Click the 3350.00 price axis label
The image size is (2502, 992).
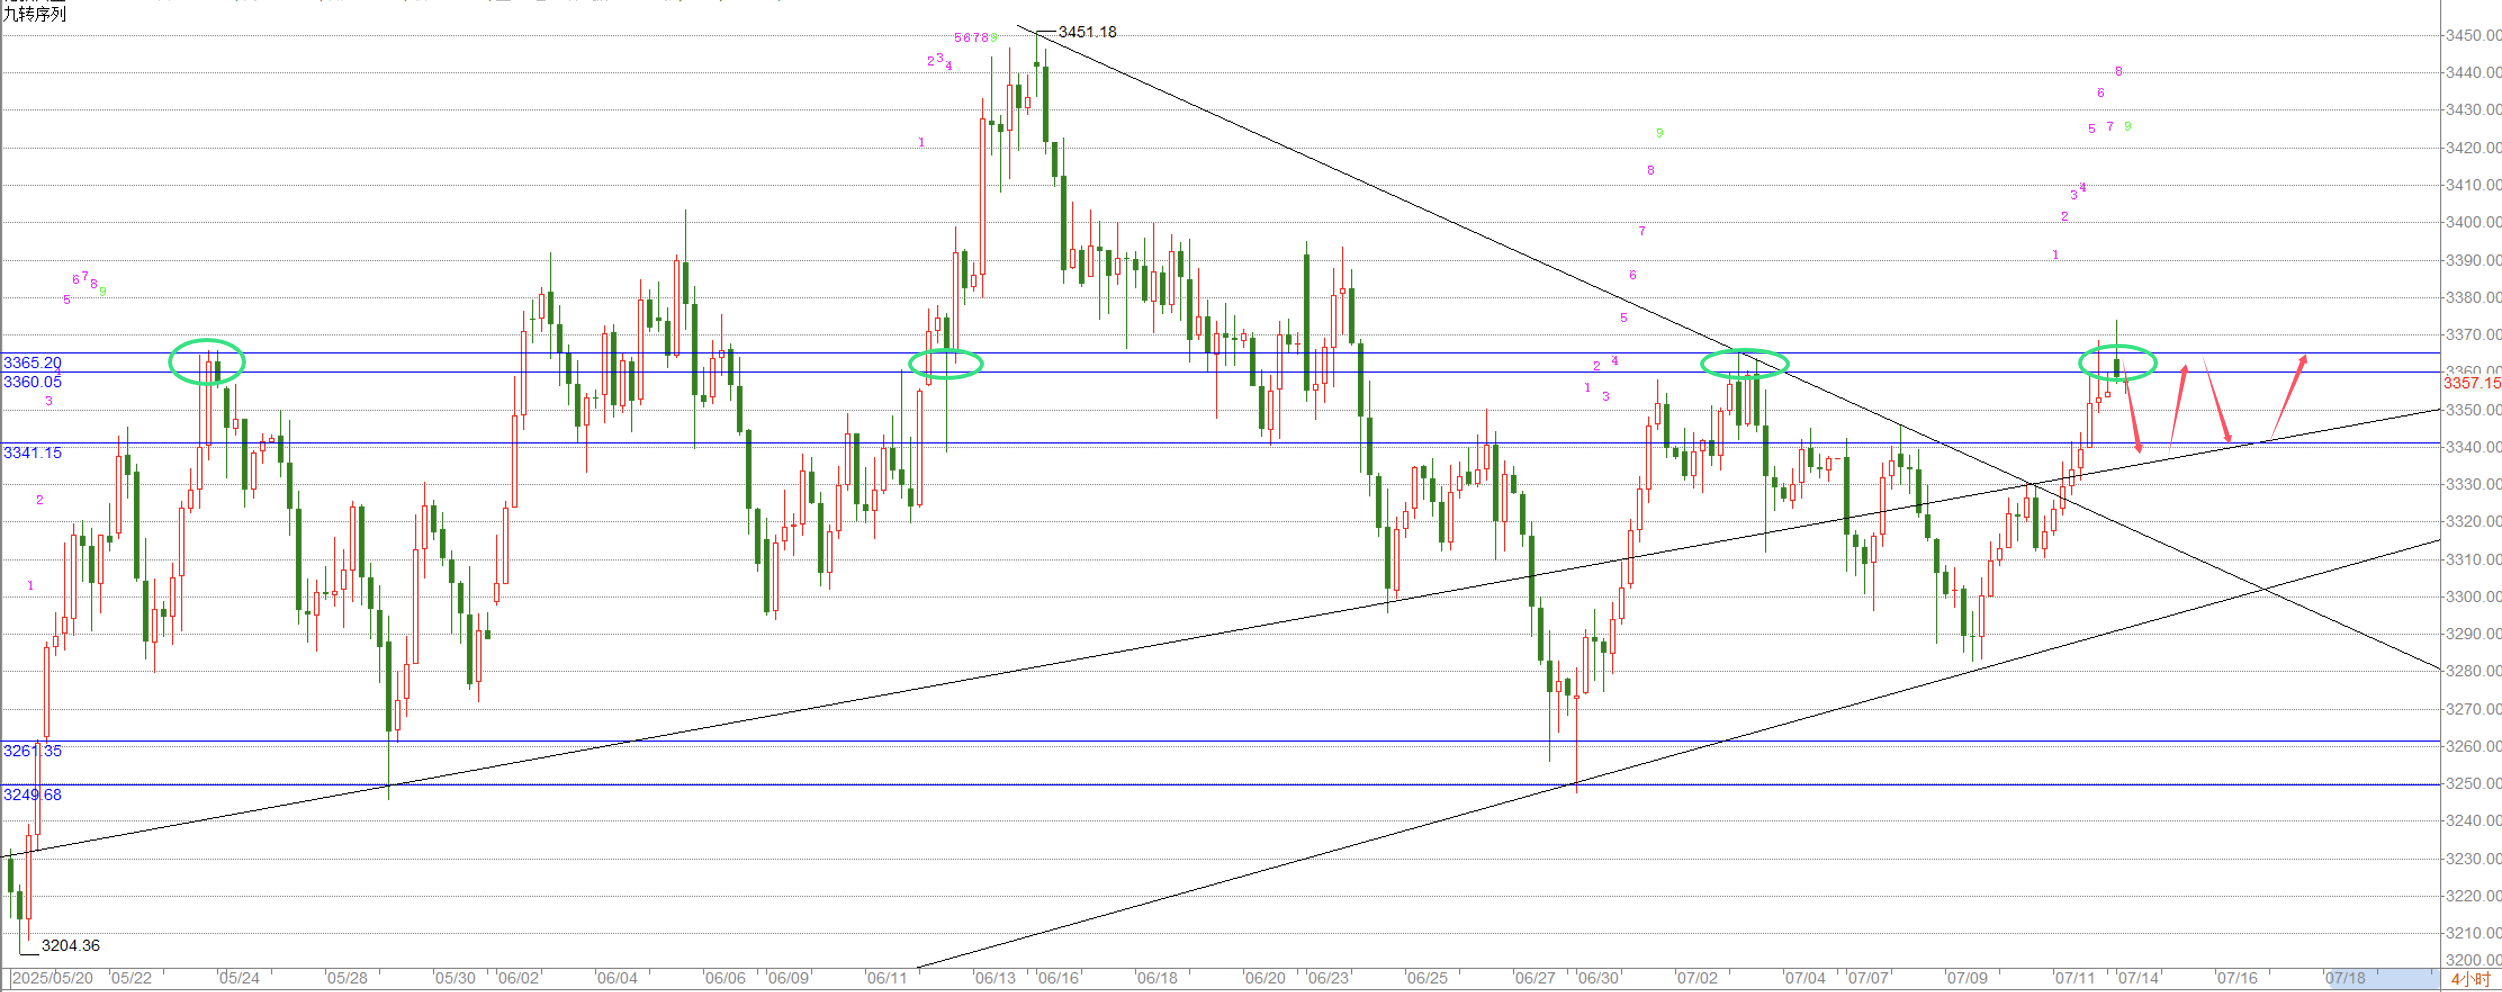pyautogui.click(x=2473, y=410)
